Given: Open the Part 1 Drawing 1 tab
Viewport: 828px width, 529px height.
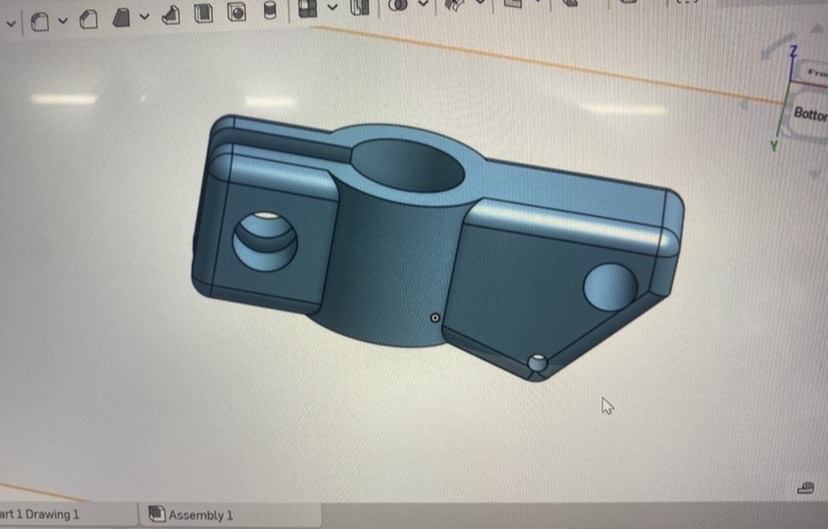Looking at the screenshot, I should (40, 514).
